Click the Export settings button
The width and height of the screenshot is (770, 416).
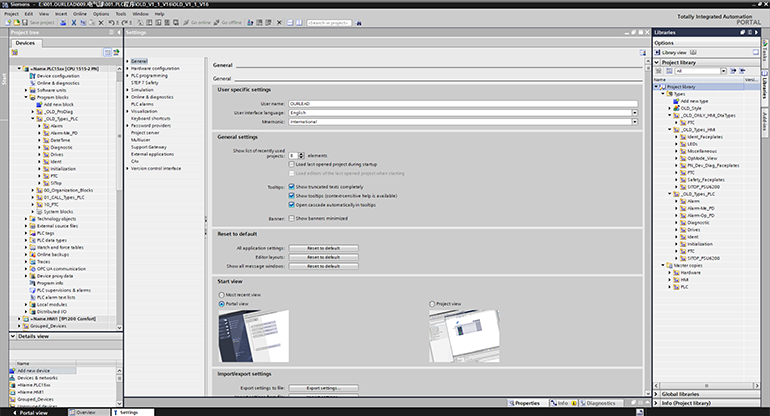click(324, 388)
